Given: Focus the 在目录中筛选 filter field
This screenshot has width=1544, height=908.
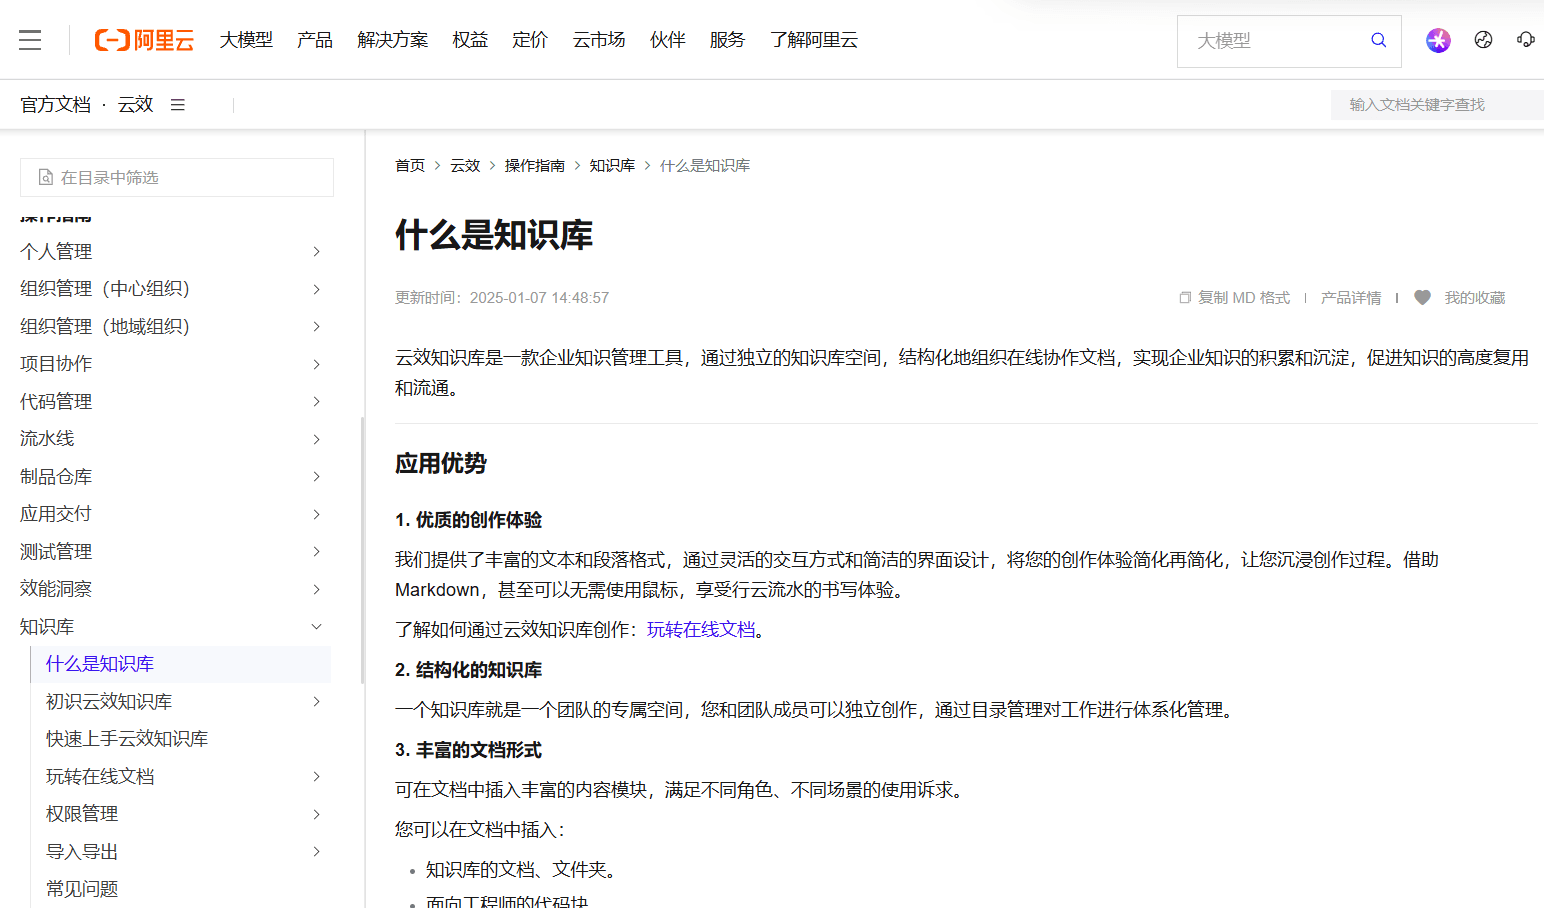Looking at the screenshot, I should click(177, 178).
